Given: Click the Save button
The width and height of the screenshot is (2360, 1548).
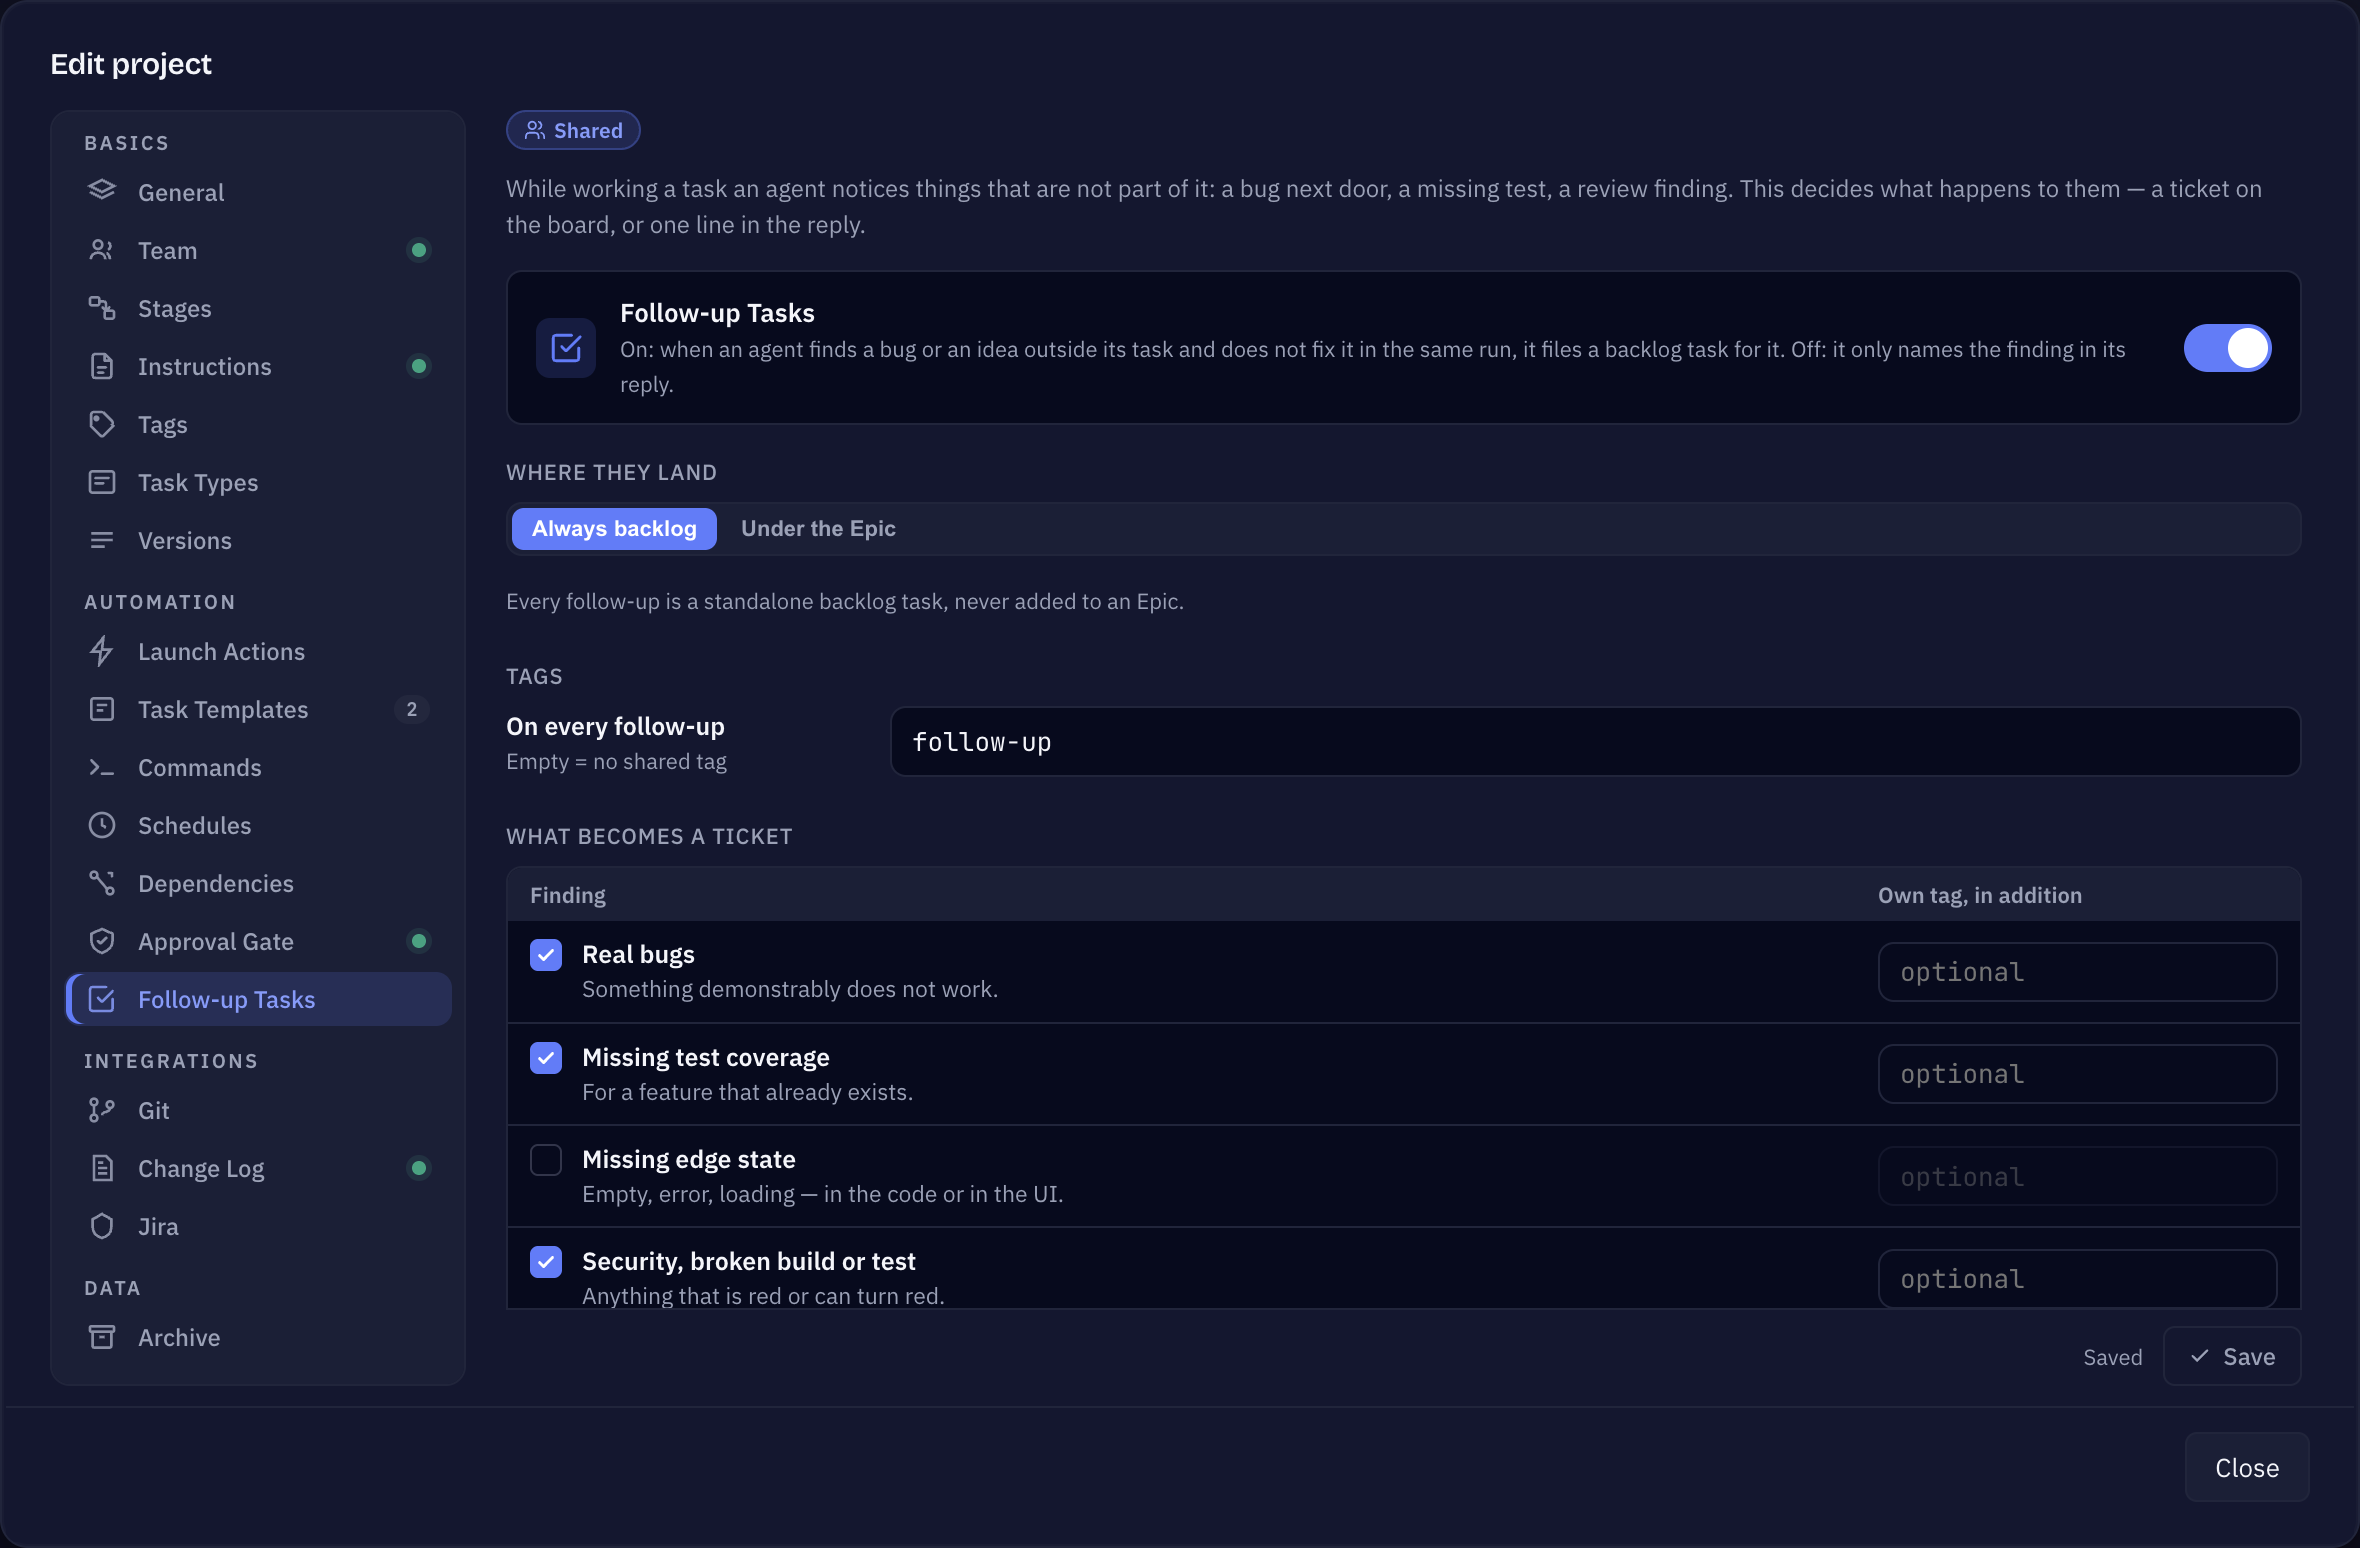Looking at the screenshot, I should tap(2232, 1356).
